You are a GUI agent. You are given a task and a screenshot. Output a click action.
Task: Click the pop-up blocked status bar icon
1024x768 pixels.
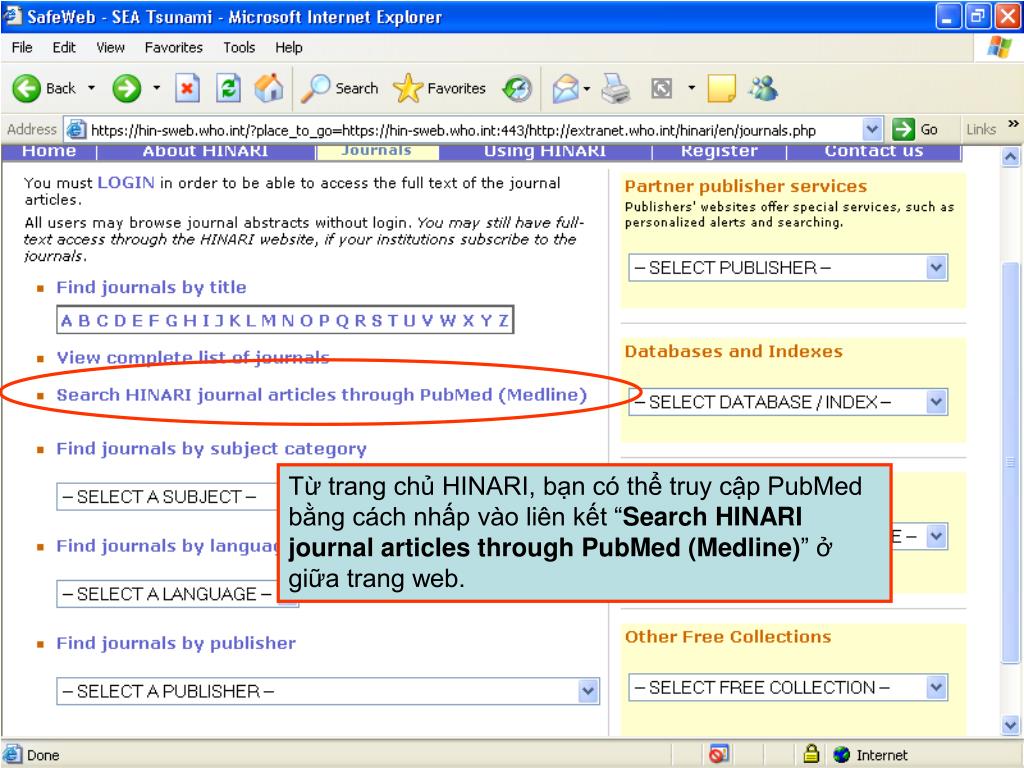(x=718, y=754)
